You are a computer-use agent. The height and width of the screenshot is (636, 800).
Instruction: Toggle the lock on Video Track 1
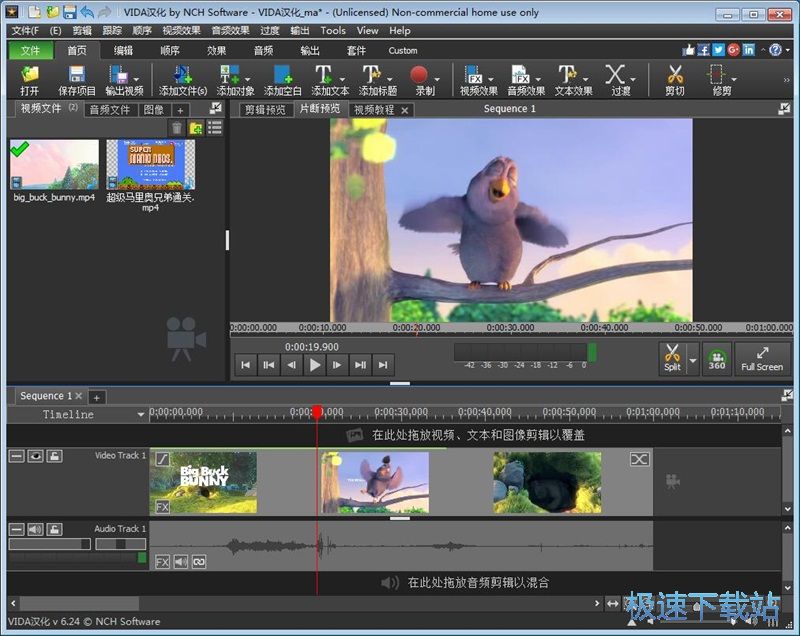tap(55, 456)
